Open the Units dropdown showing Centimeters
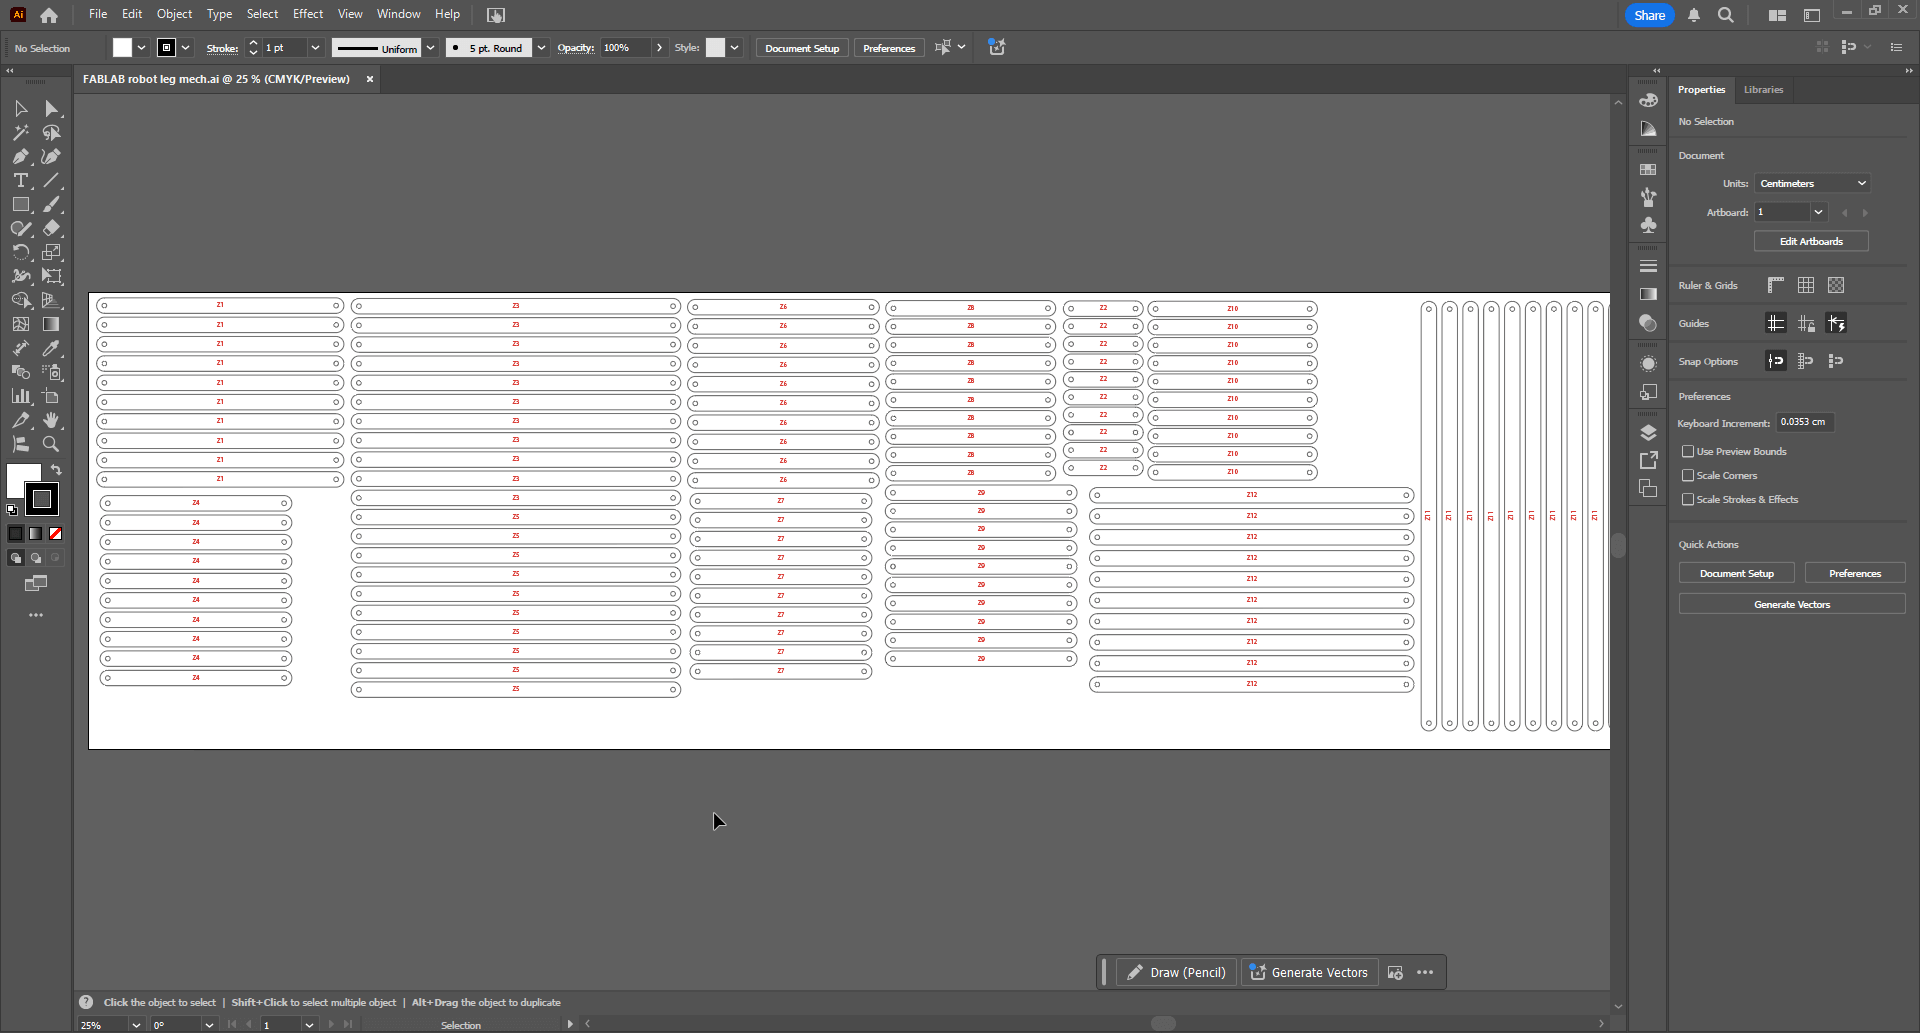Screen dimensions: 1920x1033 1812,184
